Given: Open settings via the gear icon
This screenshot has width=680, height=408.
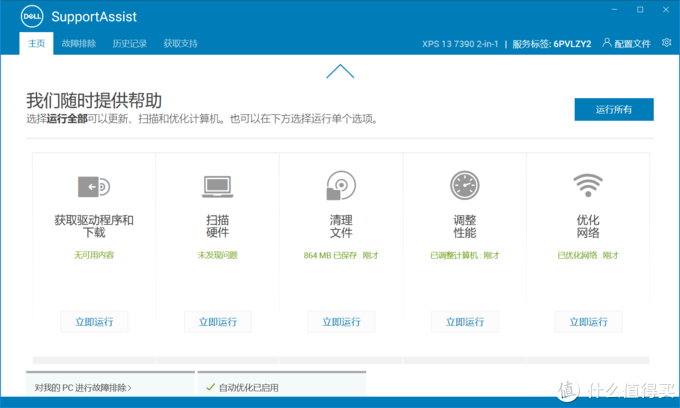Looking at the screenshot, I should pyautogui.click(x=666, y=43).
